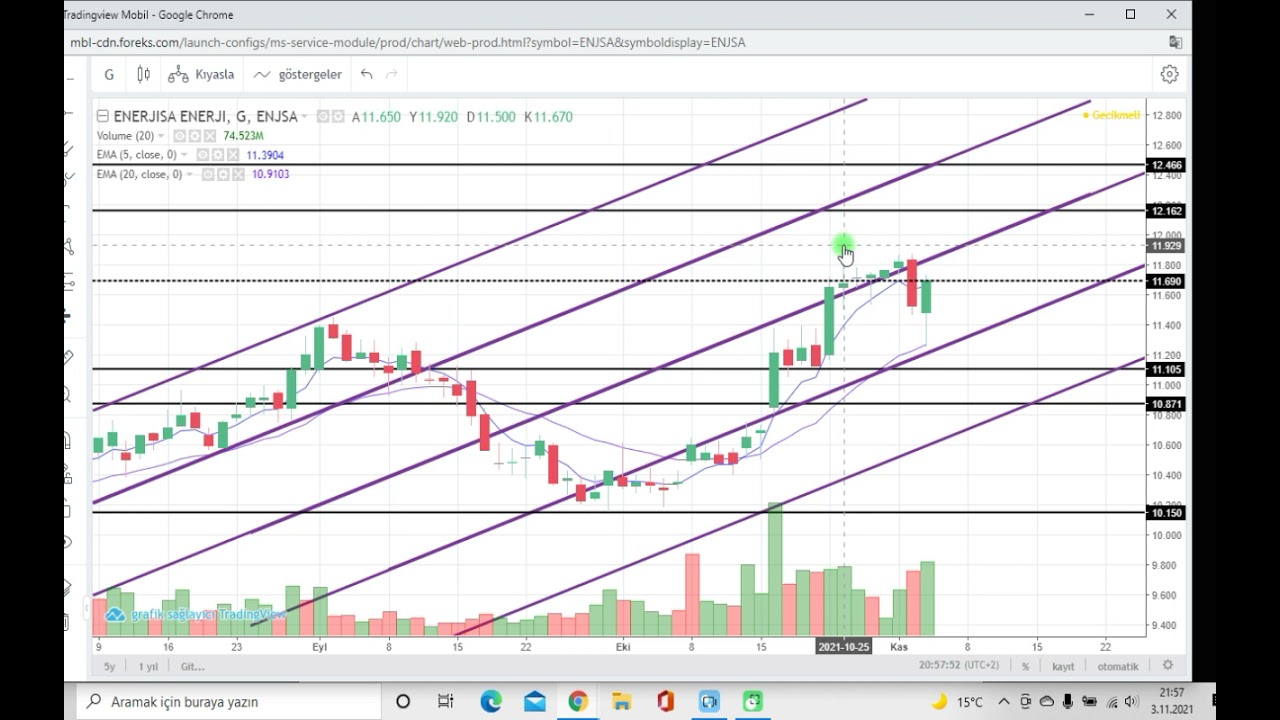The width and height of the screenshot is (1280, 720).
Task: Remove the EMA (5, close, 0) indicator
Action: click(x=234, y=155)
